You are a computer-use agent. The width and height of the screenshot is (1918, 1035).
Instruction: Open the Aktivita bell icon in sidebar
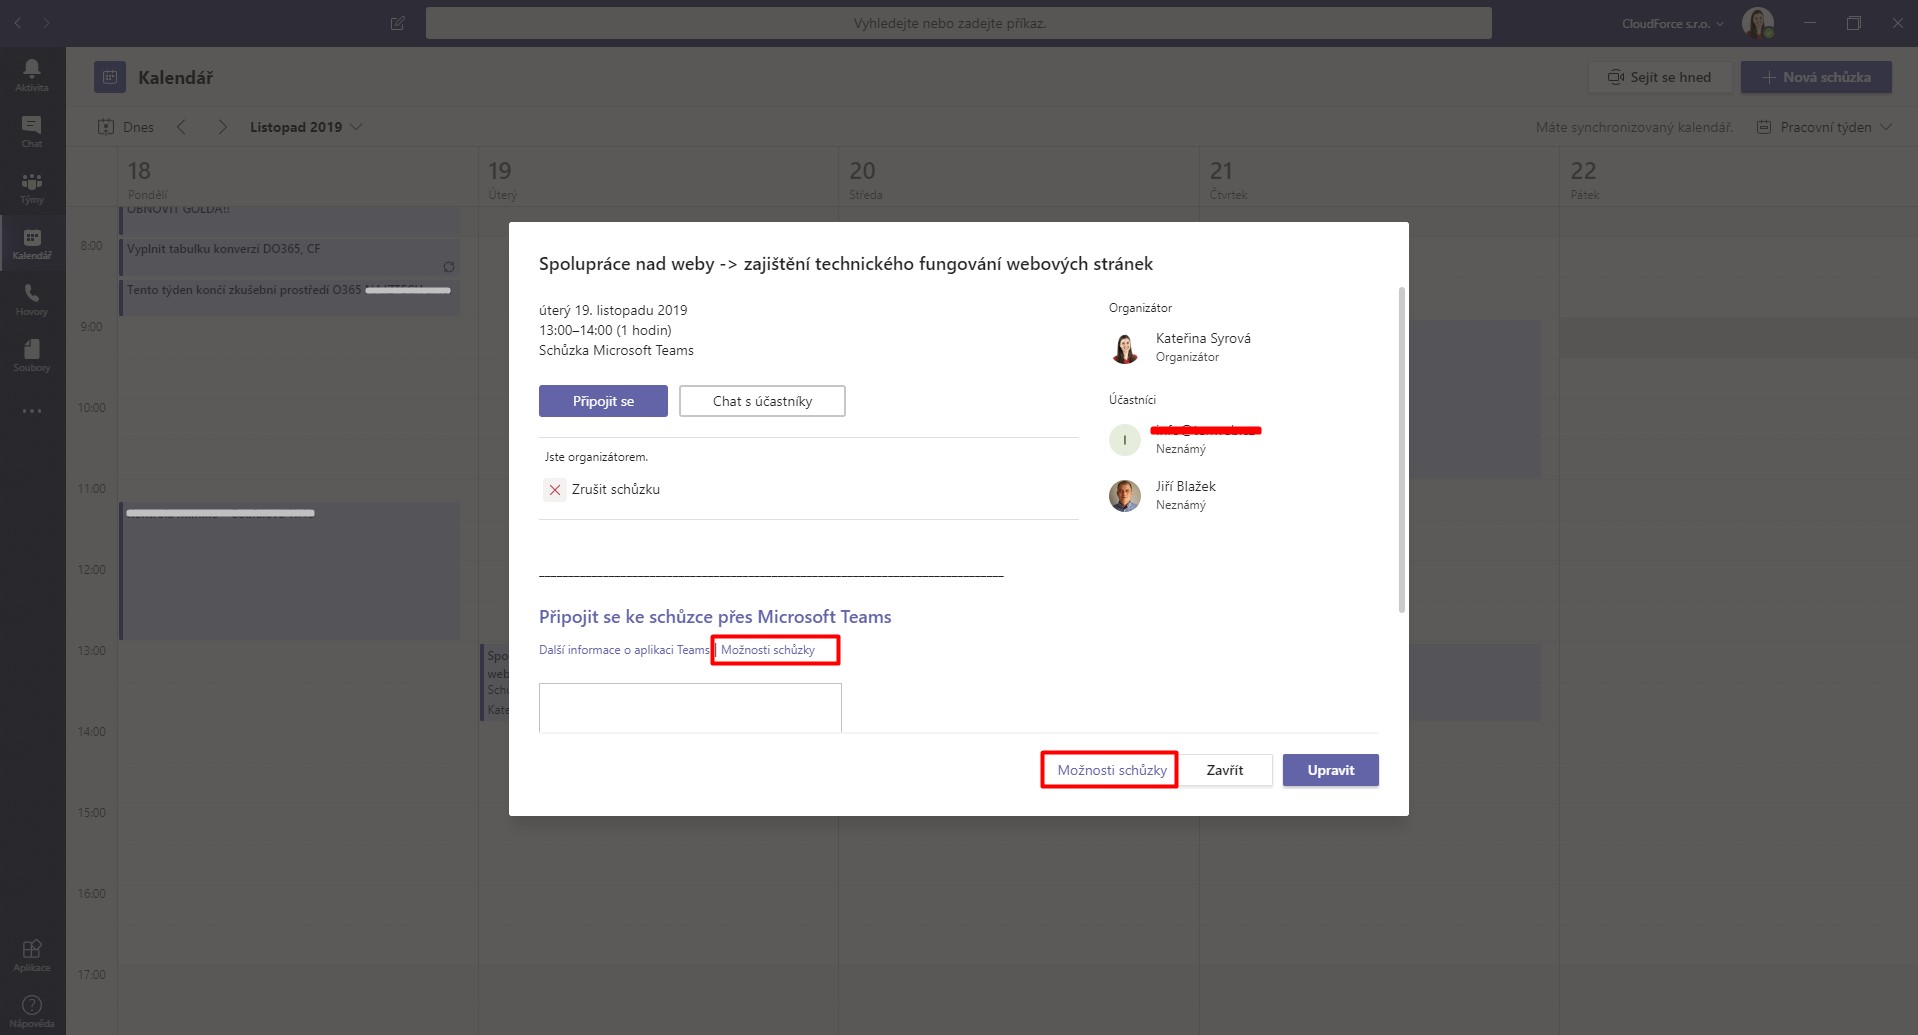click(32, 74)
